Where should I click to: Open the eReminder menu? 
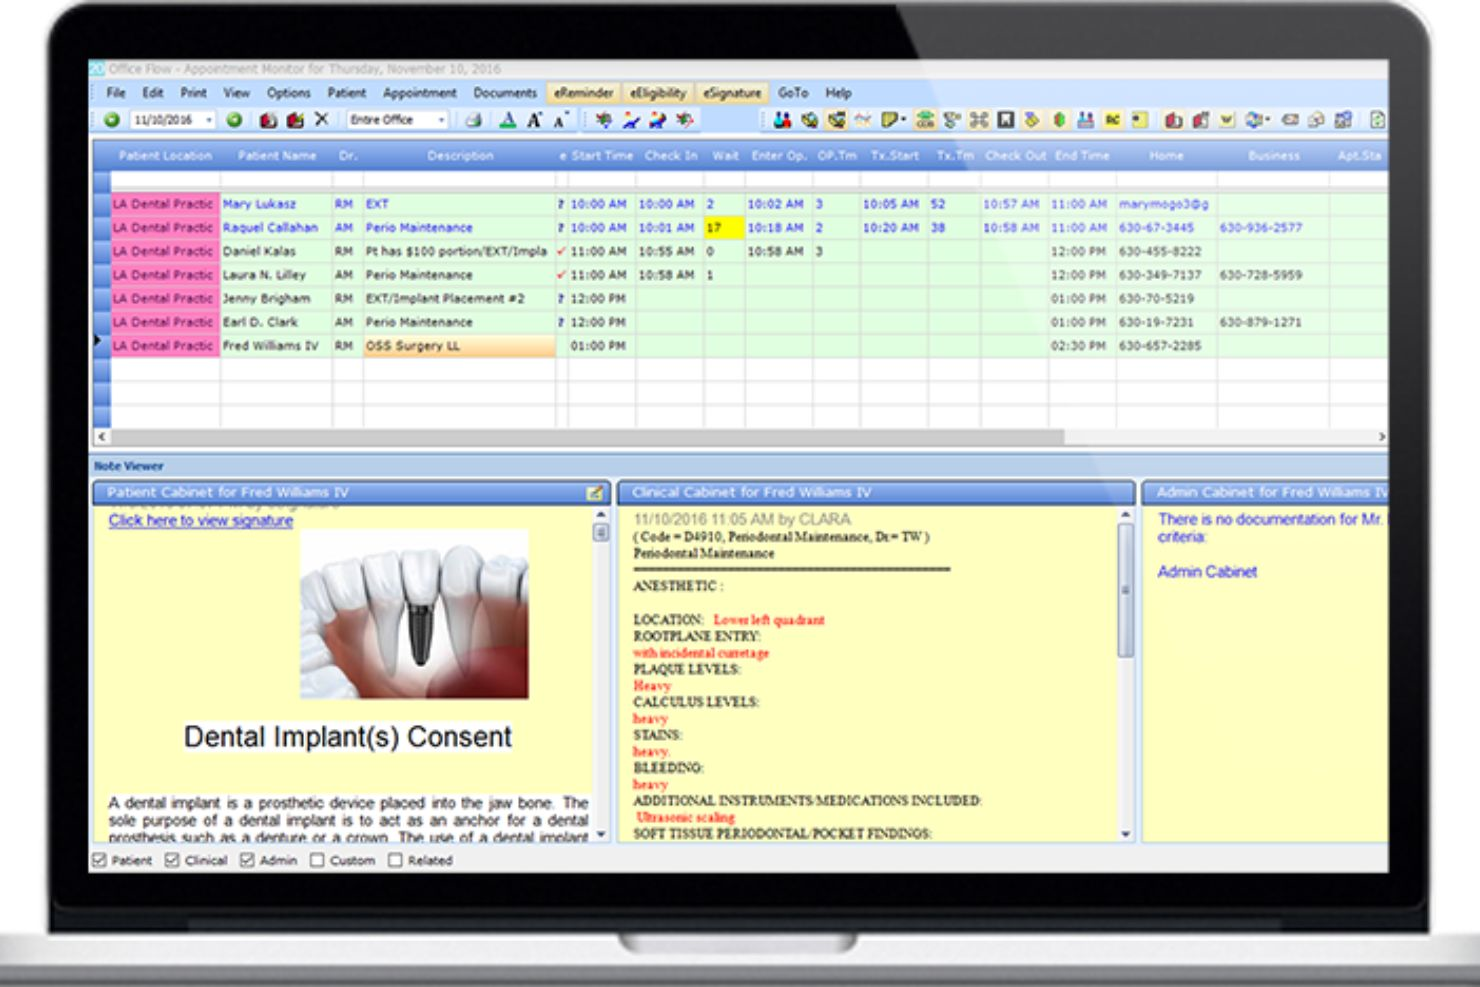coord(584,93)
